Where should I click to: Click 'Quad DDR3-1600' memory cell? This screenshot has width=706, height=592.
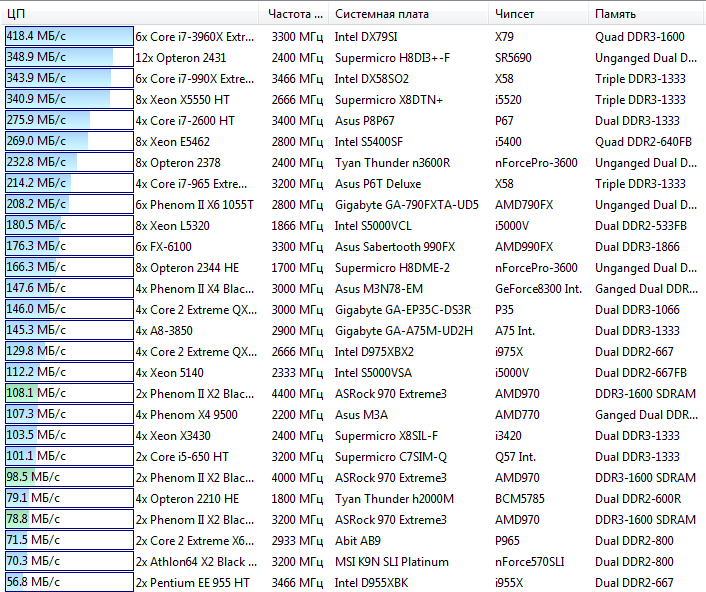click(640, 37)
